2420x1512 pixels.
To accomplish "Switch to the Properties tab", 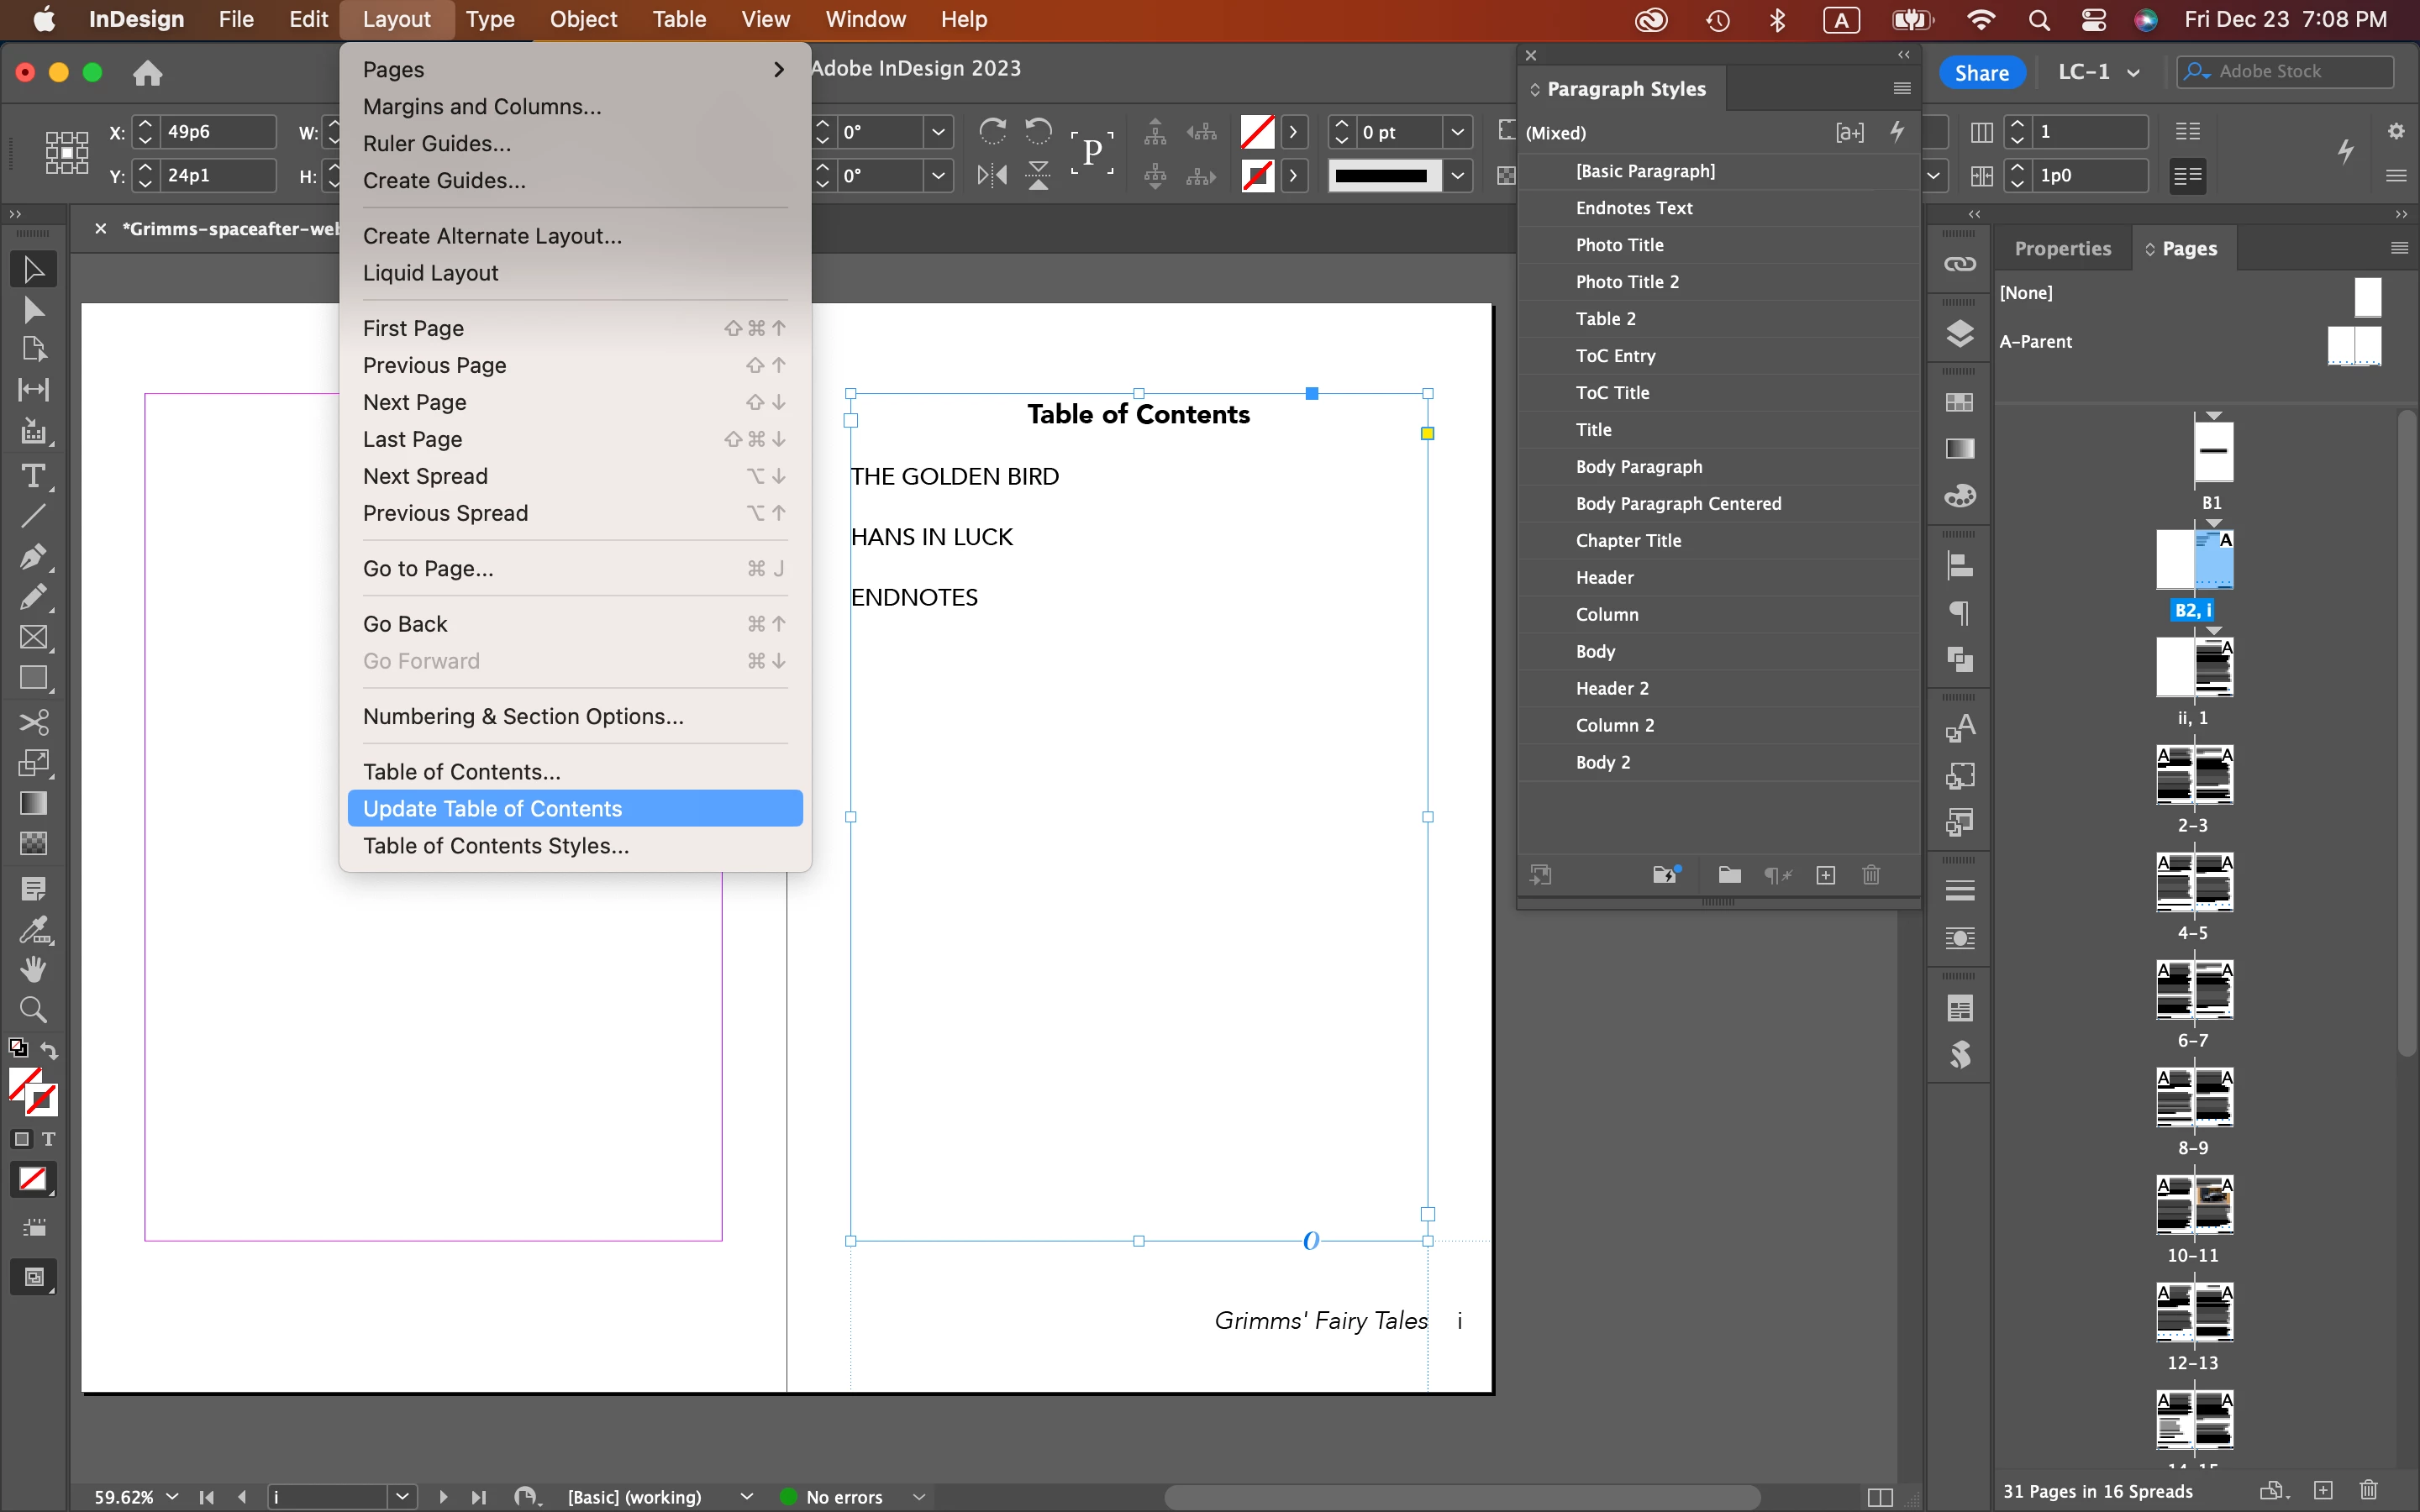I will pyautogui.click(x=2062, y=248).
